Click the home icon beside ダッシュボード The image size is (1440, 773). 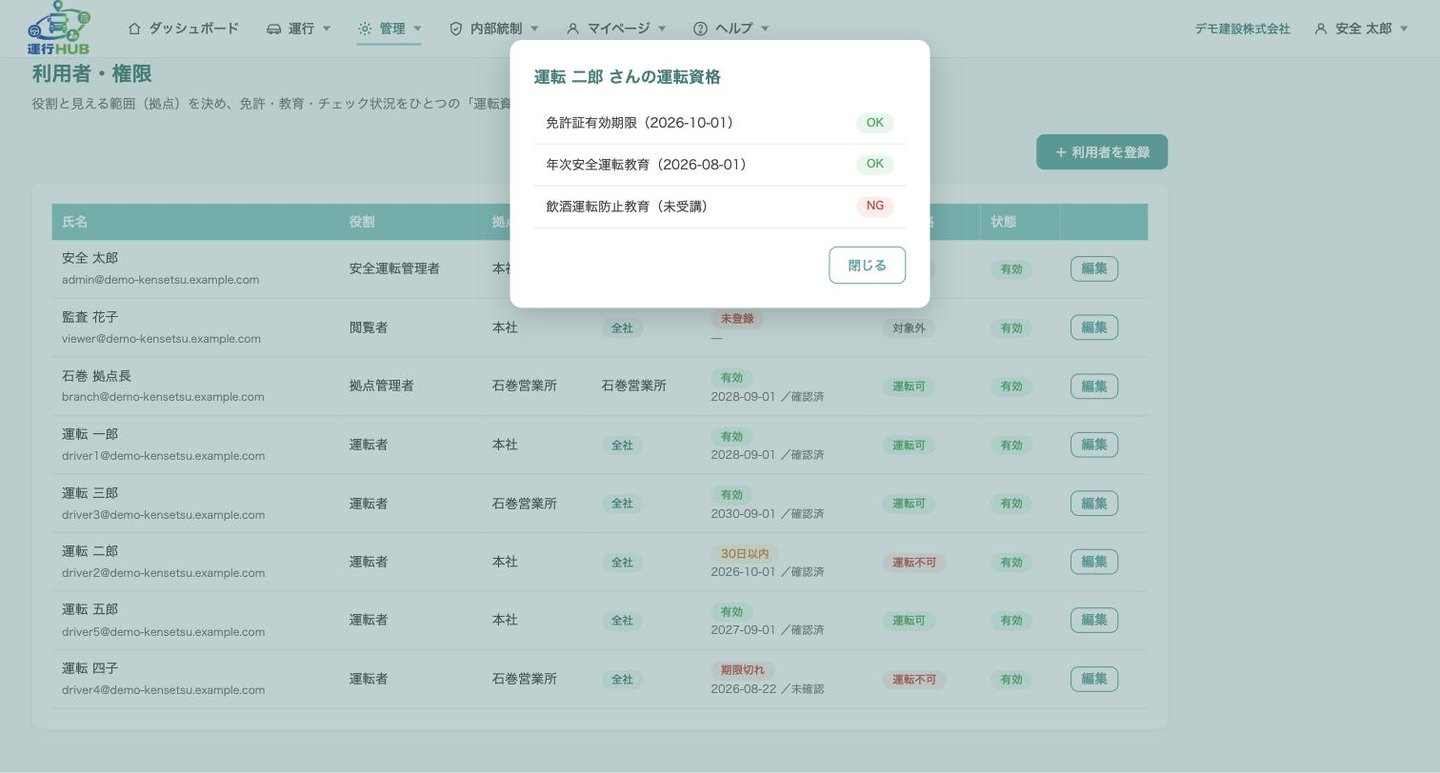click(x=135, y=29)
